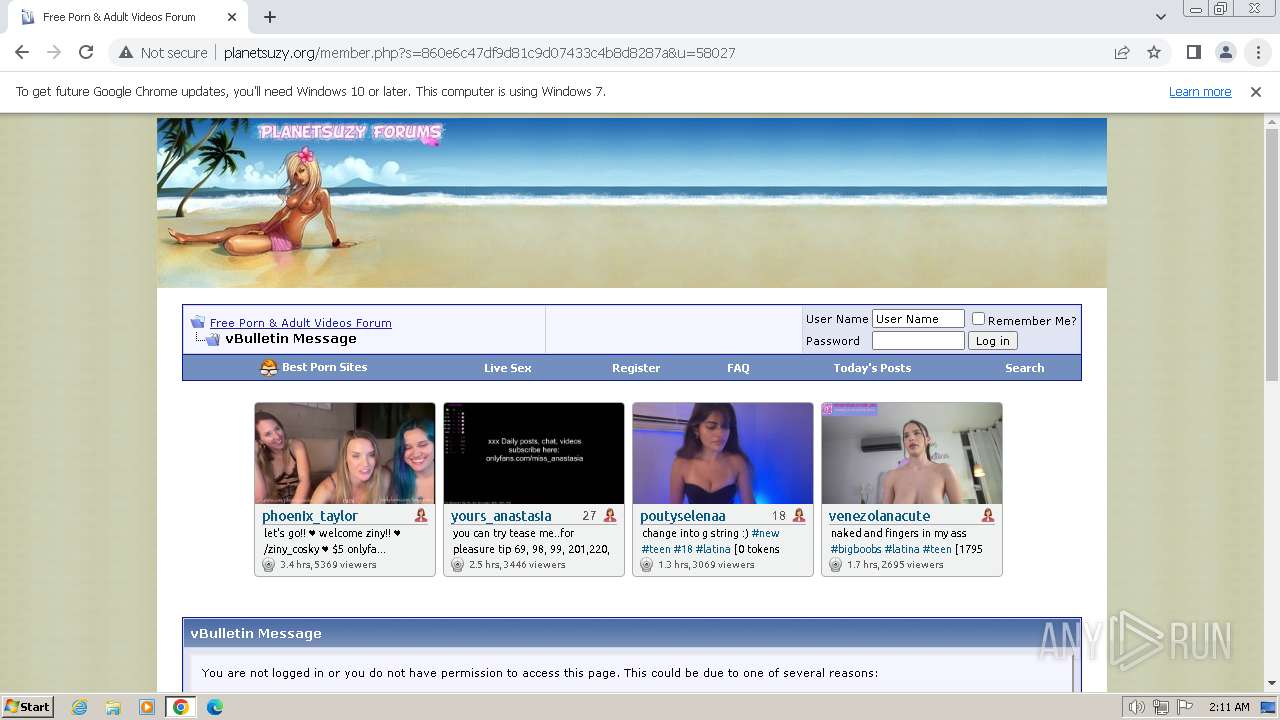Open the venezolanacute thumbnail

tap(912, 454)
